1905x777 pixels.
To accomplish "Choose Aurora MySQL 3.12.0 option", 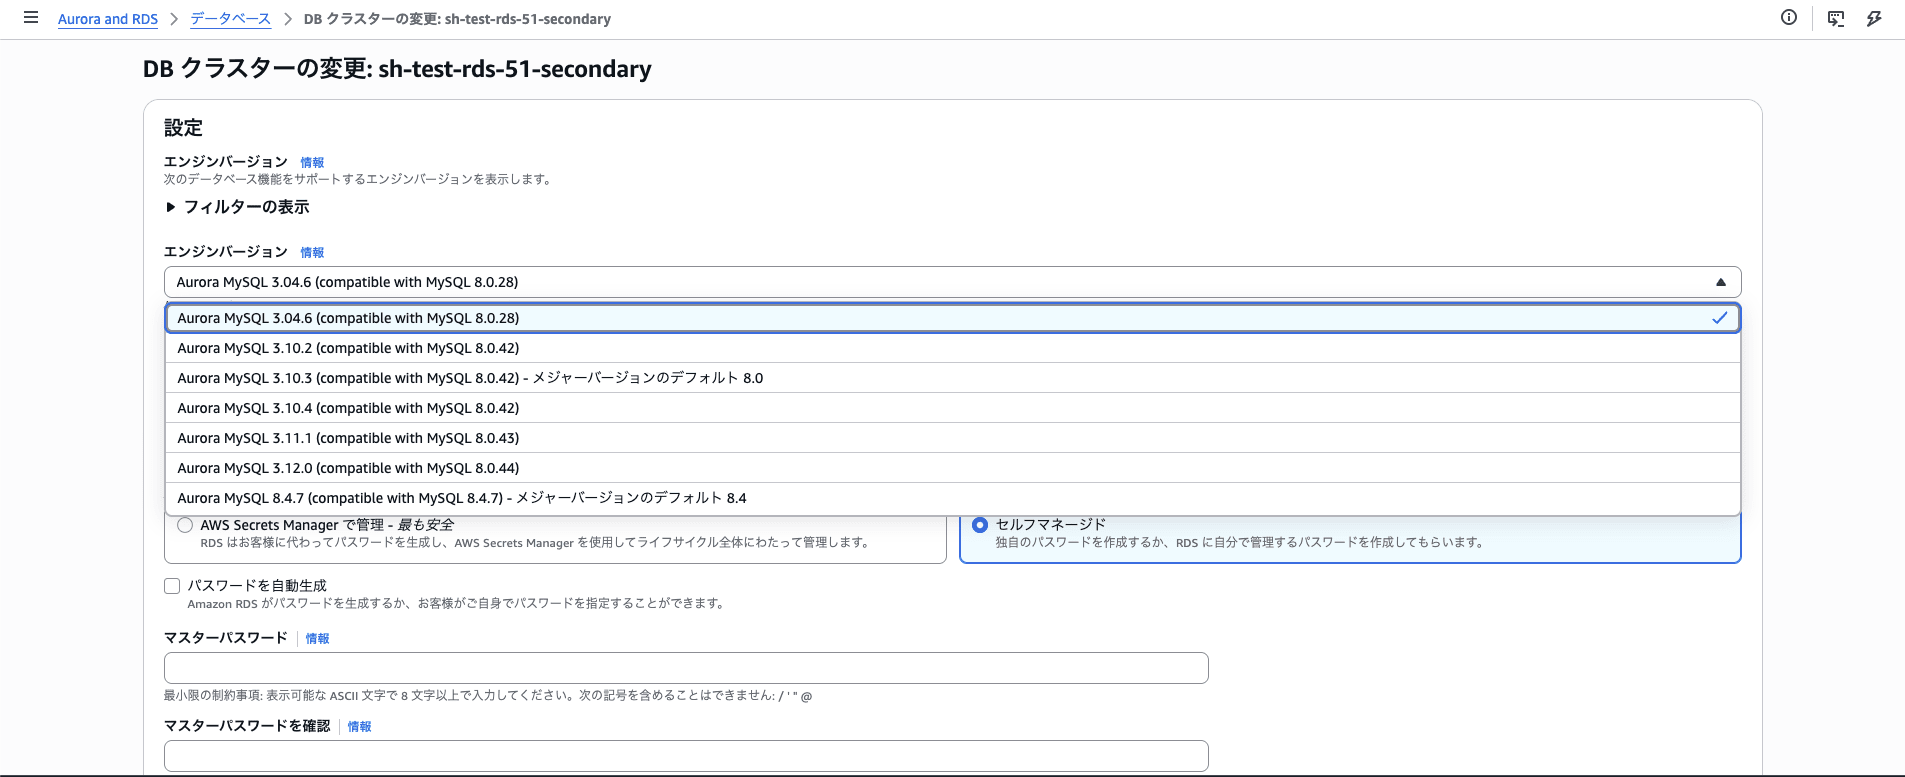I will coord(953,468).
